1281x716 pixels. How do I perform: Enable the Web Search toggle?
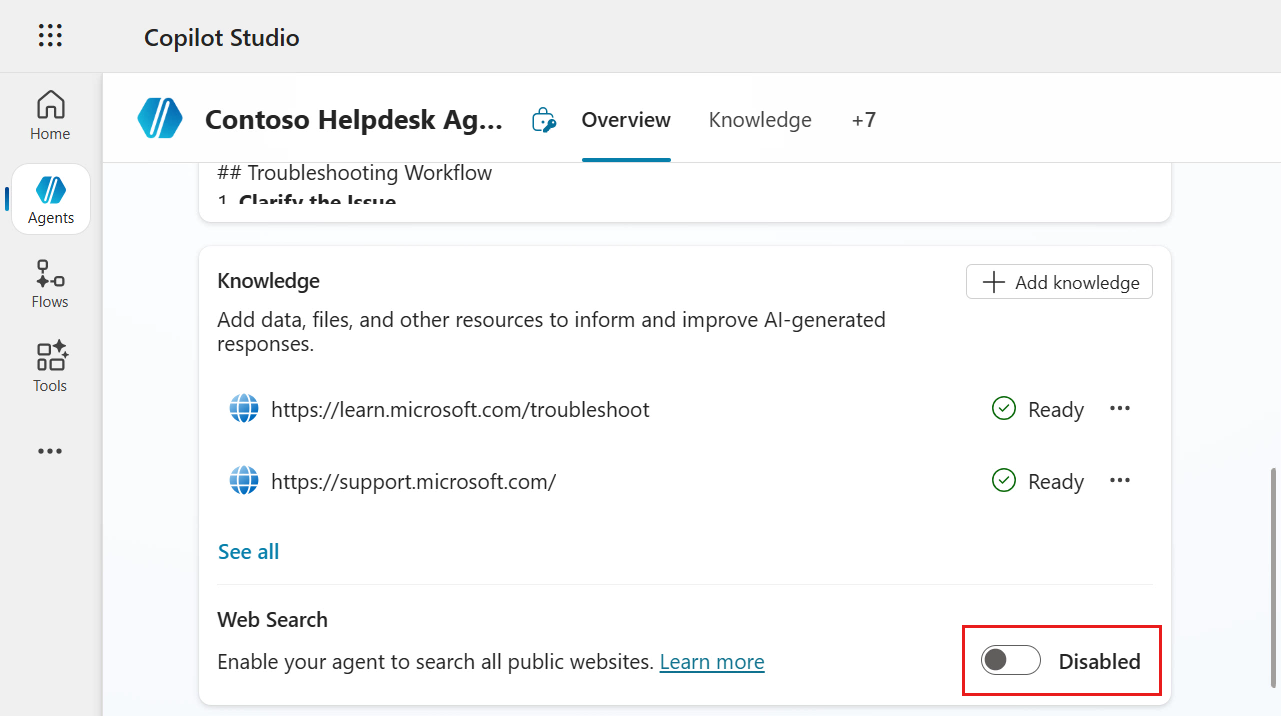[1010, 660]
